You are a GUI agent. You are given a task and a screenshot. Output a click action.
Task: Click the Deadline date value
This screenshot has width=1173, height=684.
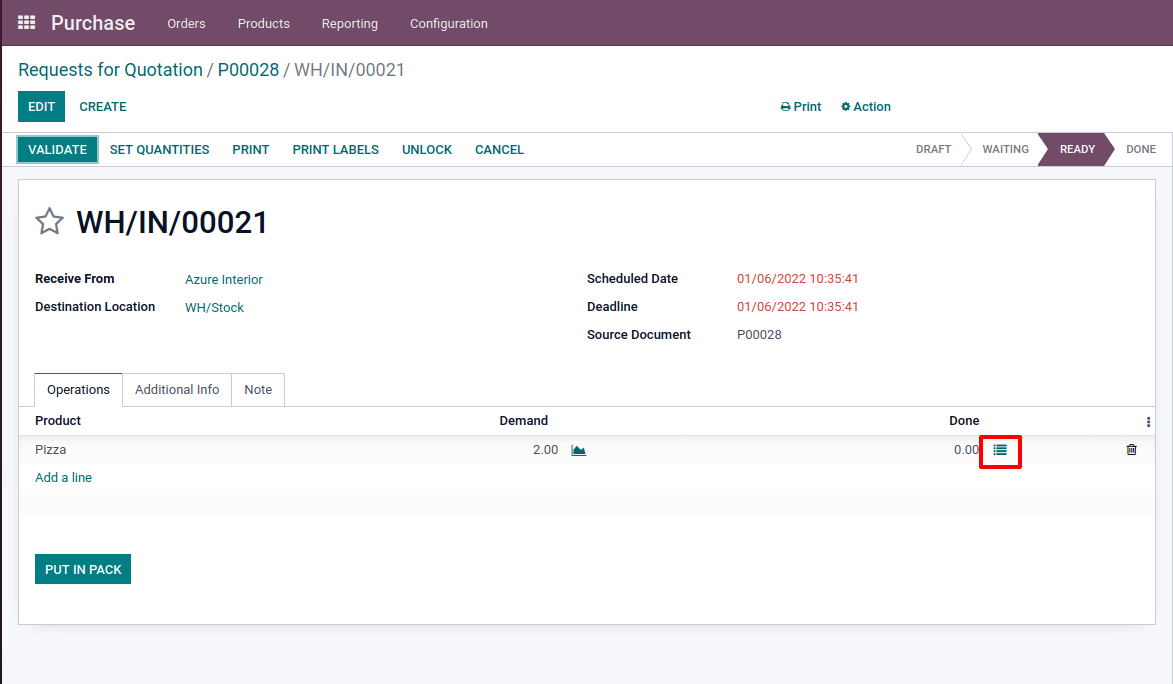click(797, 307)
